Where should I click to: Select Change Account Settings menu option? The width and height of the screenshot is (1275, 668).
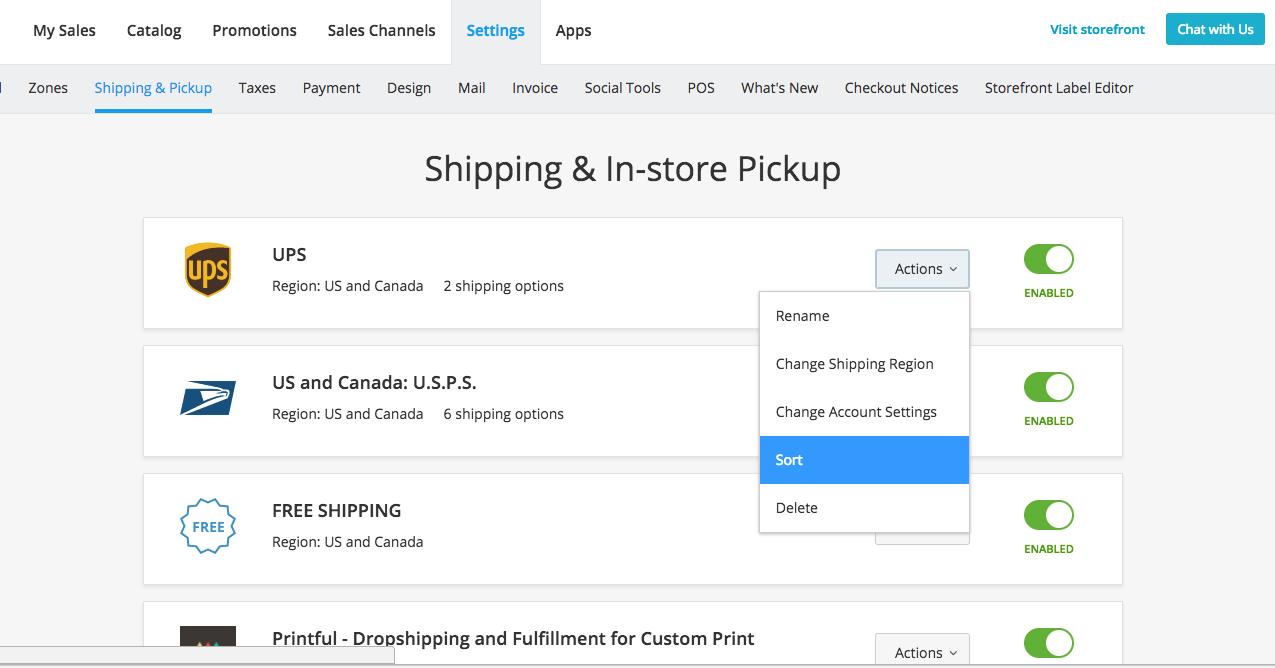click(x=864, y=412)
